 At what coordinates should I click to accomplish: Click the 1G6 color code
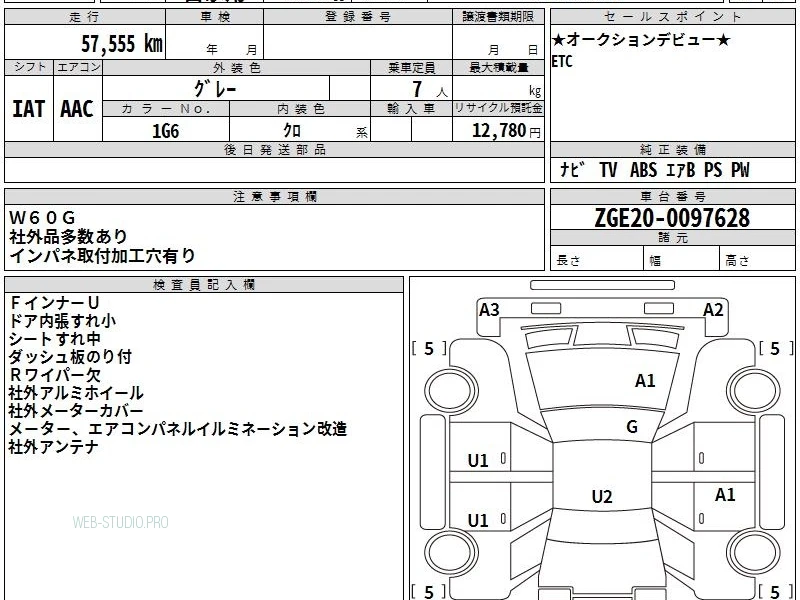166,131
